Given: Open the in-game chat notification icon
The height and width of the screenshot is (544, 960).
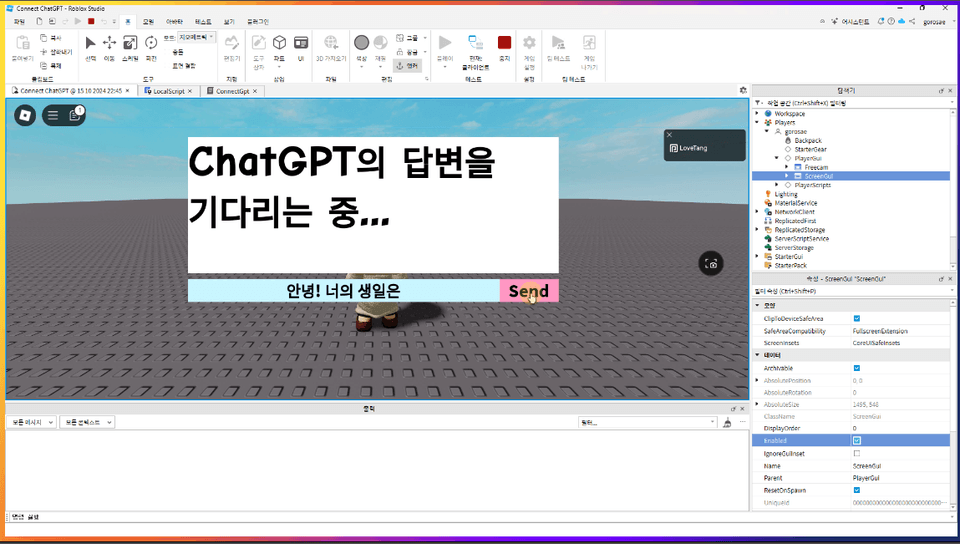Looking at the screenshot, I should pos(75,114).
